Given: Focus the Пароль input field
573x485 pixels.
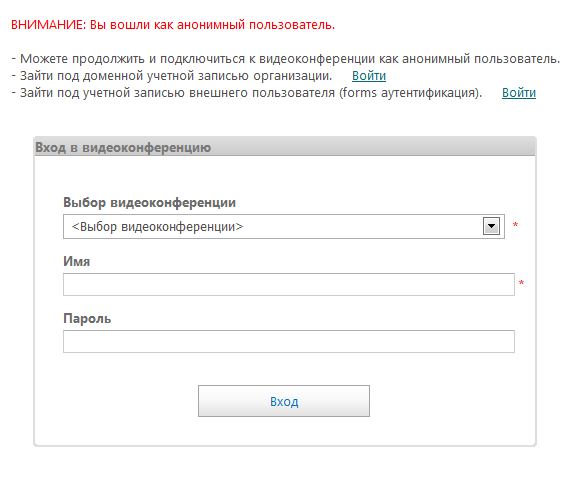Looking at the screenshot, I should [x=289, y=341].
